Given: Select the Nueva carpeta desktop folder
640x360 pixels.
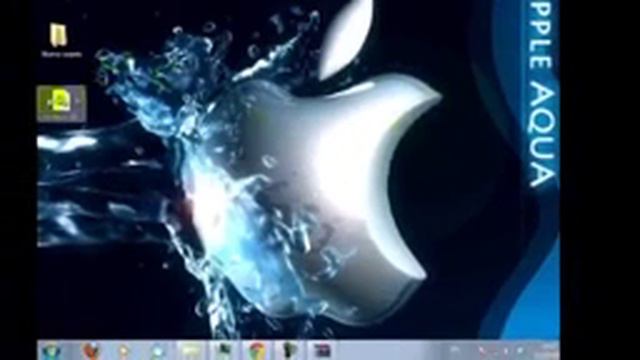Looking at the screenshot, I should click(x=60, y=40).
